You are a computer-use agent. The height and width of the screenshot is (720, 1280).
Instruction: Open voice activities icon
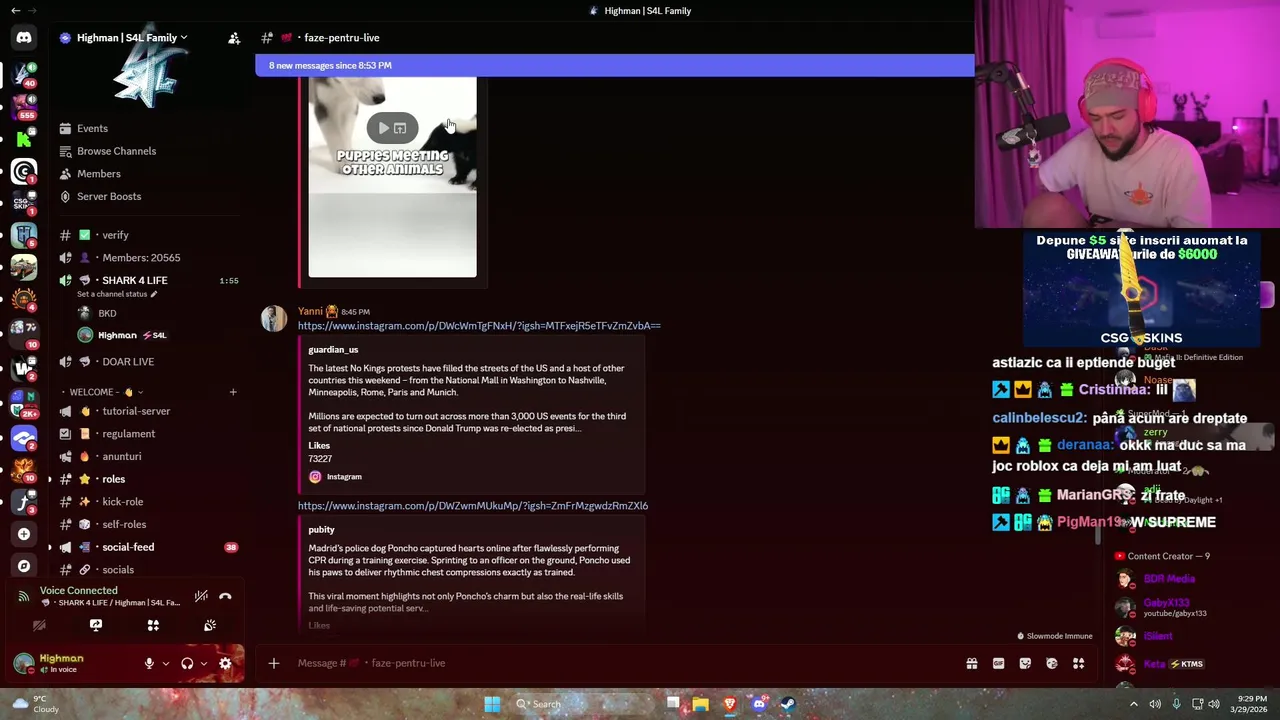tap(153, 625)
